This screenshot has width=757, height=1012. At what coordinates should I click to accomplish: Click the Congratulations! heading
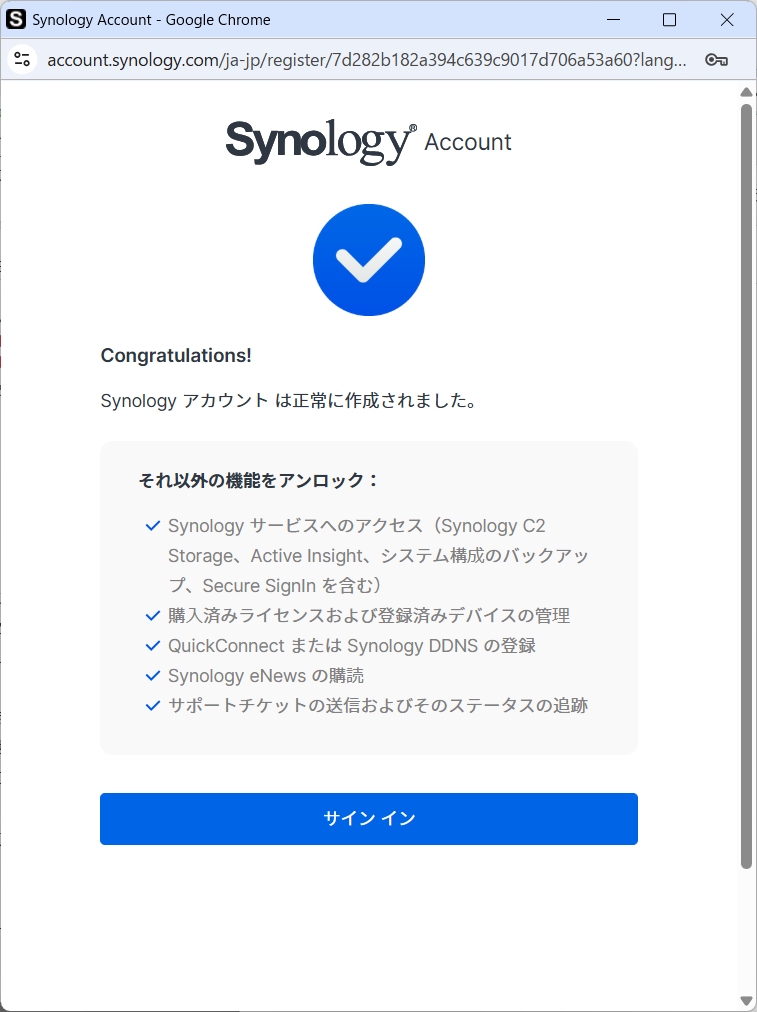coord(176,355)
